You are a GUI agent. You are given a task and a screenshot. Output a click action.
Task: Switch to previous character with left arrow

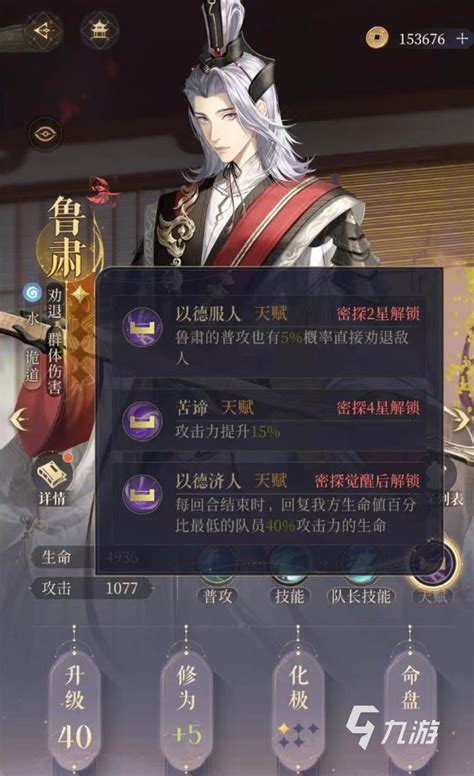click(20, 420)
